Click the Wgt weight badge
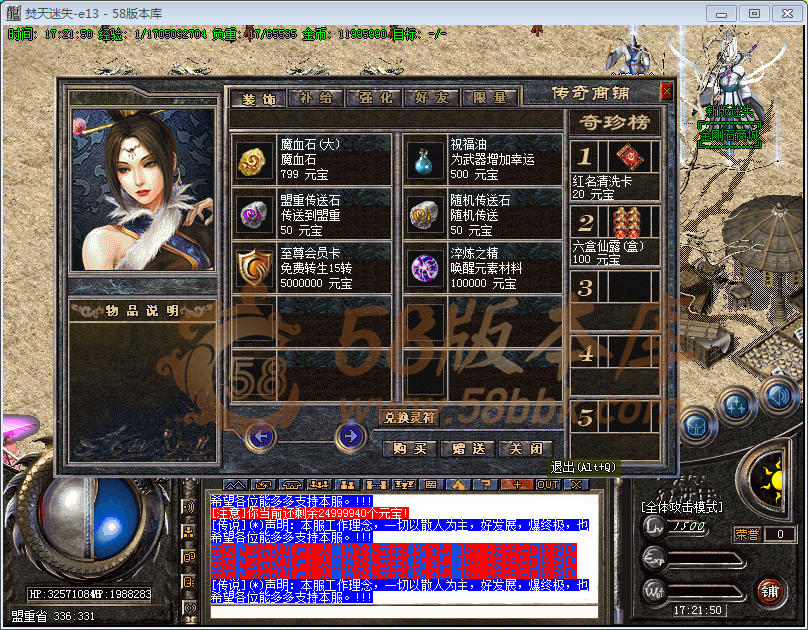 coord(654,591)
